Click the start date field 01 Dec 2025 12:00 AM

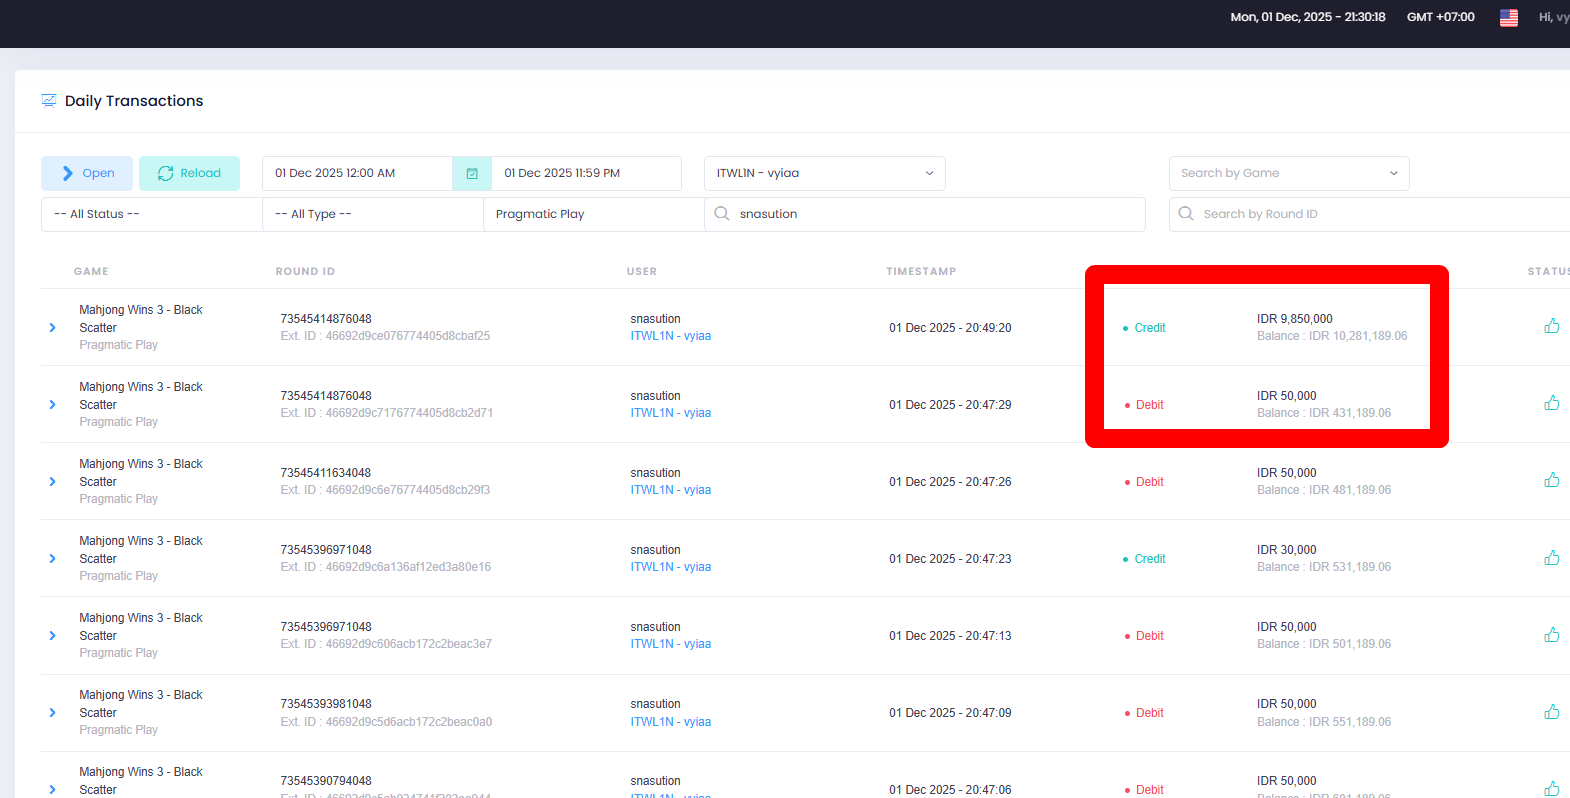357,173
